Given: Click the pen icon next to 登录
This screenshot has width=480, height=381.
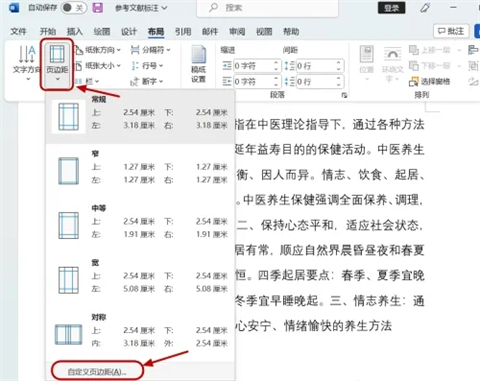Looking at the screenshot, I should 425,8.
